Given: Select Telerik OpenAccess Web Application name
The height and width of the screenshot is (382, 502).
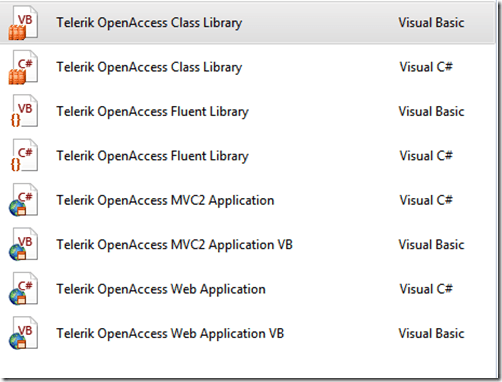Looking at the screenshot, I should [161, 289].
